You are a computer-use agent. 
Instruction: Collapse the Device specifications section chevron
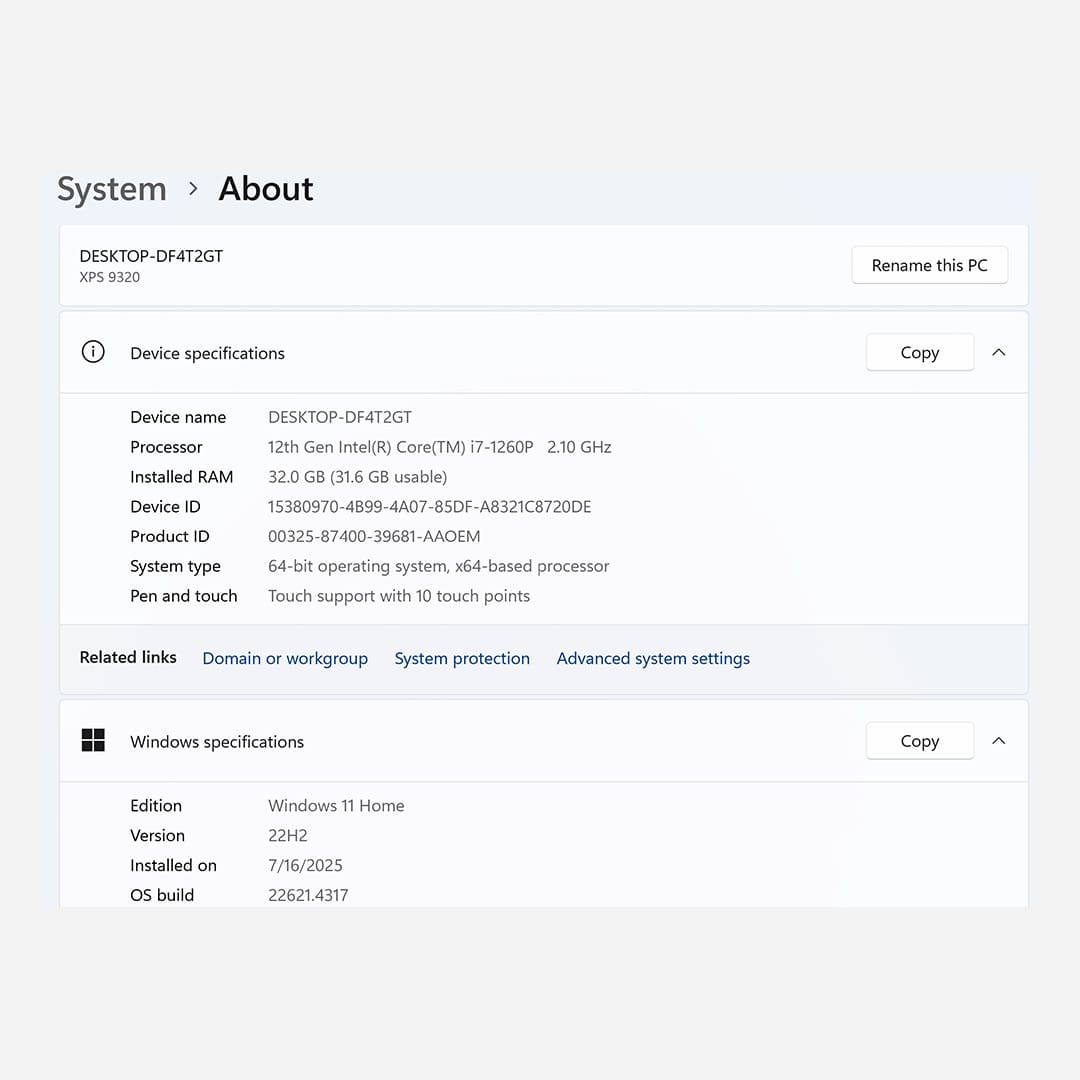[999, 352]
